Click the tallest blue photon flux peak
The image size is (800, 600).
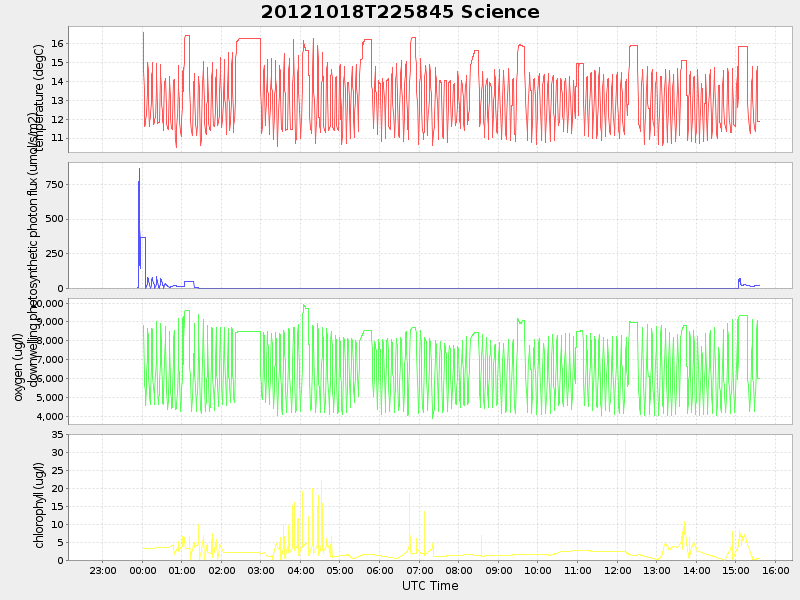(139, 170)
